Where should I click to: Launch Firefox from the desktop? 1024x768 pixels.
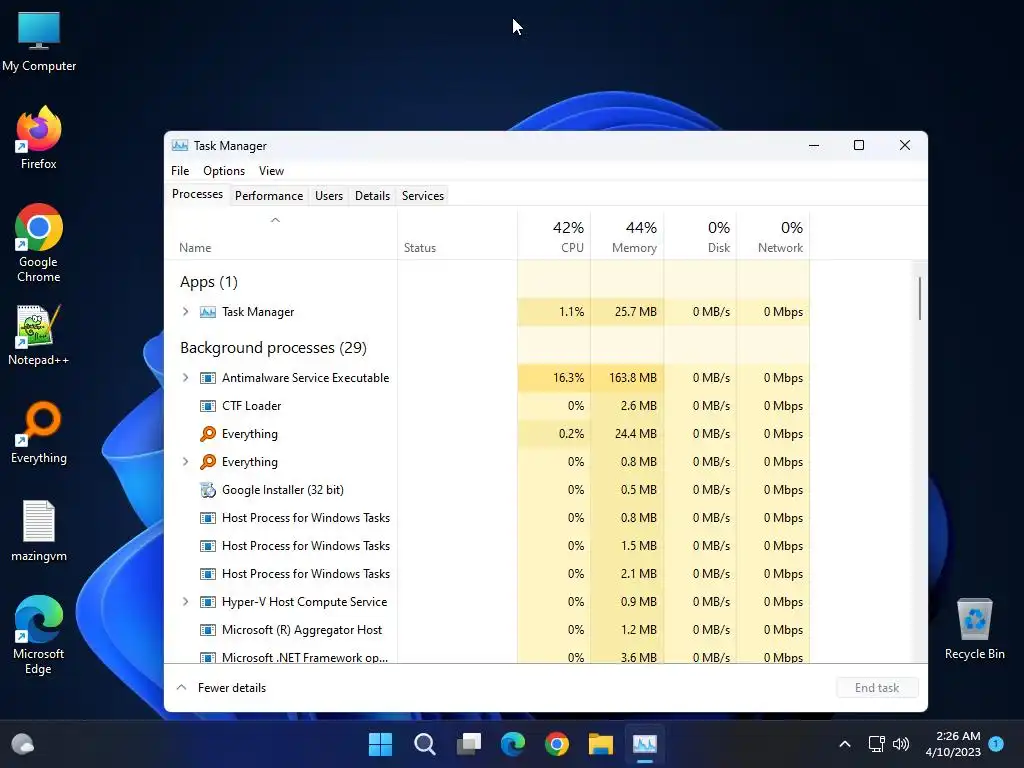(x=39, y=138)
